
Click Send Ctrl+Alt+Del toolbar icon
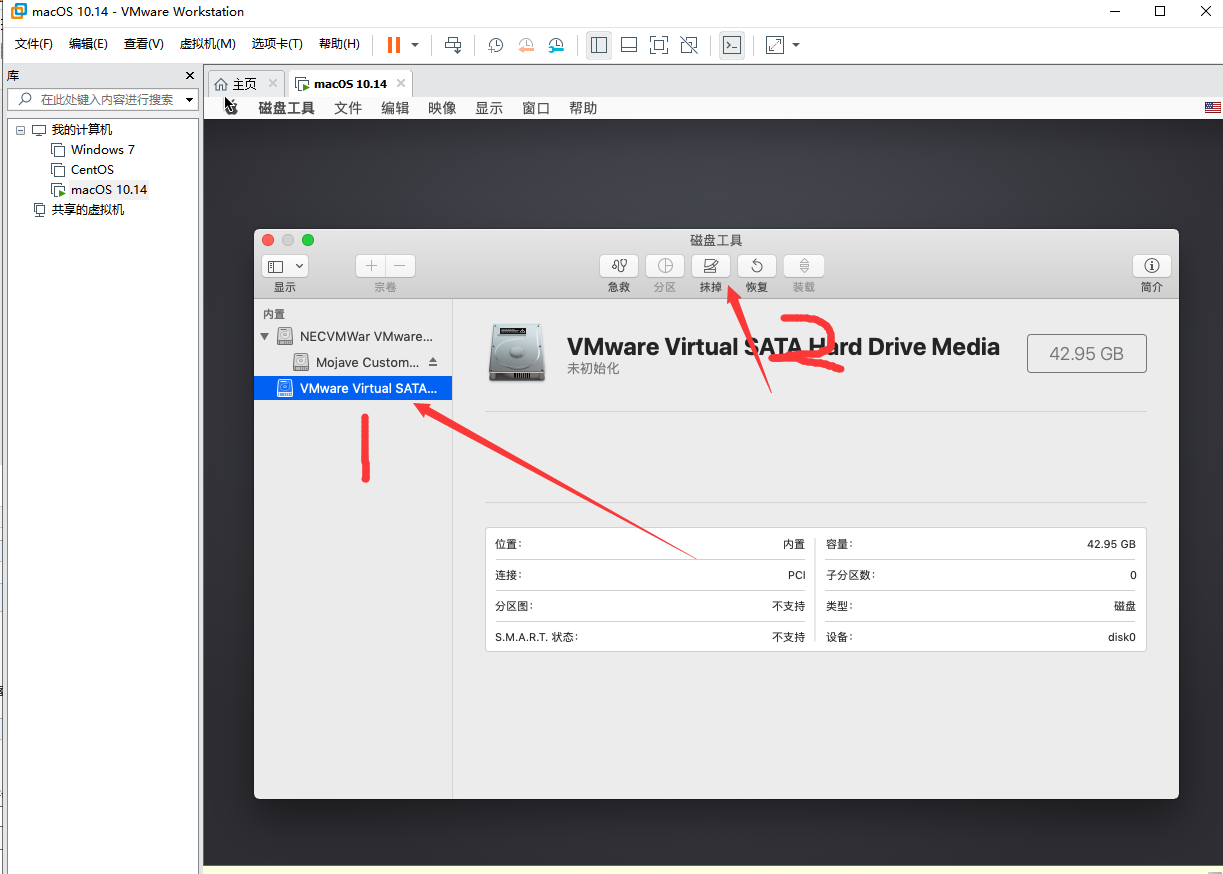(x=453, y=45)
